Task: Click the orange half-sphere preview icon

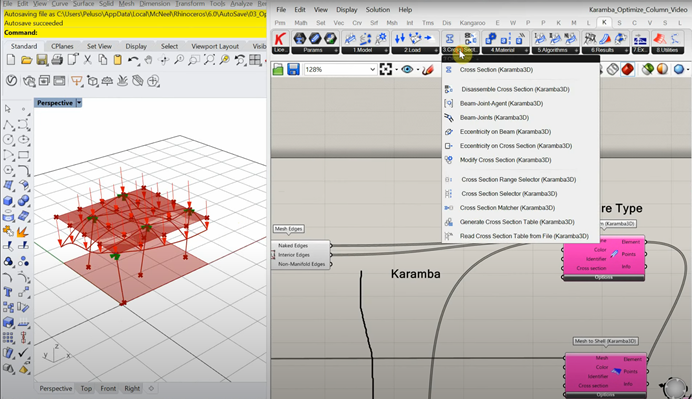Action: 662,69
